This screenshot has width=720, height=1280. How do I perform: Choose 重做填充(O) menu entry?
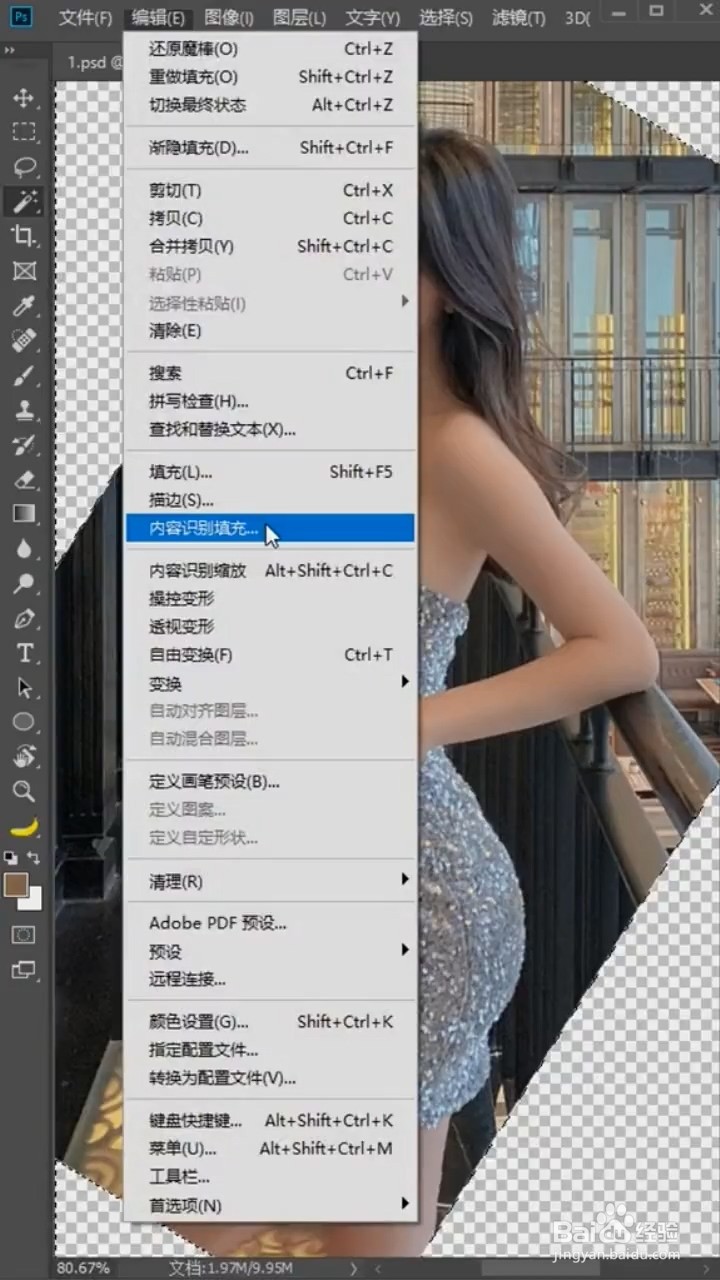point(270,77)
